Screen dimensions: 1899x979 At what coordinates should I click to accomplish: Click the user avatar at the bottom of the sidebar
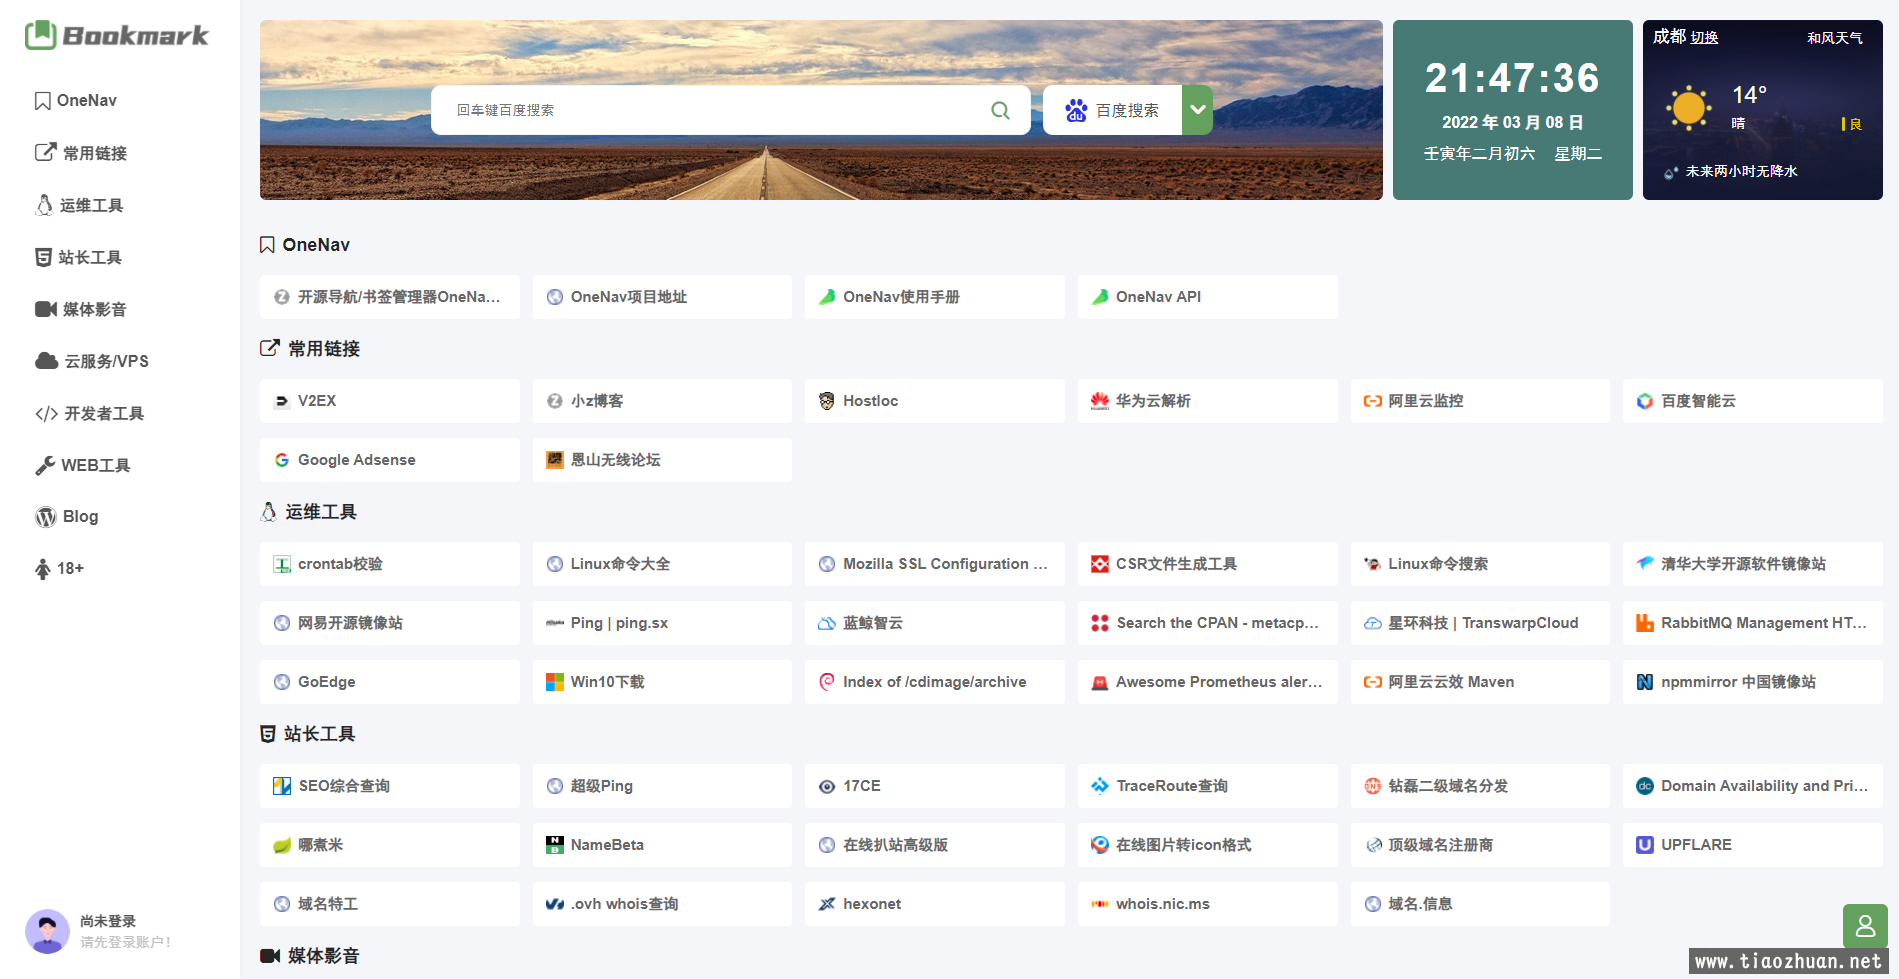[47, 931]
